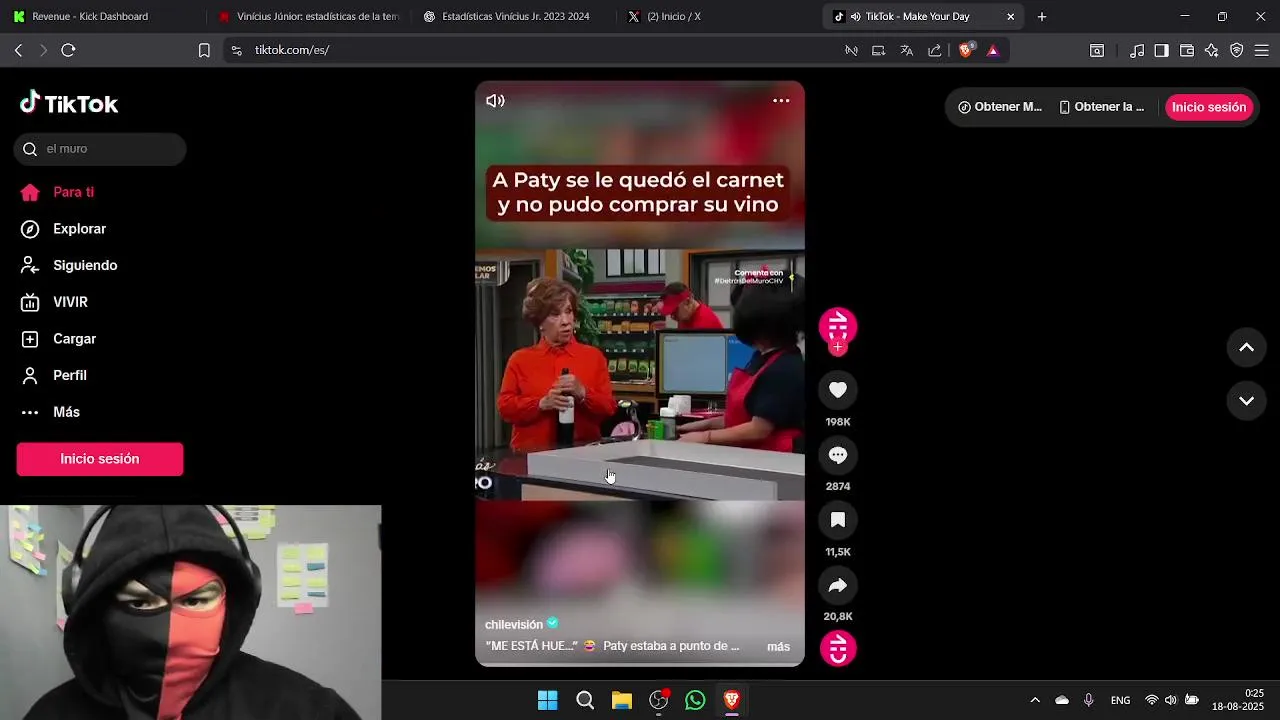Click the Obtener M... button
The image size is (1280, 720).
click(1000, 107)
